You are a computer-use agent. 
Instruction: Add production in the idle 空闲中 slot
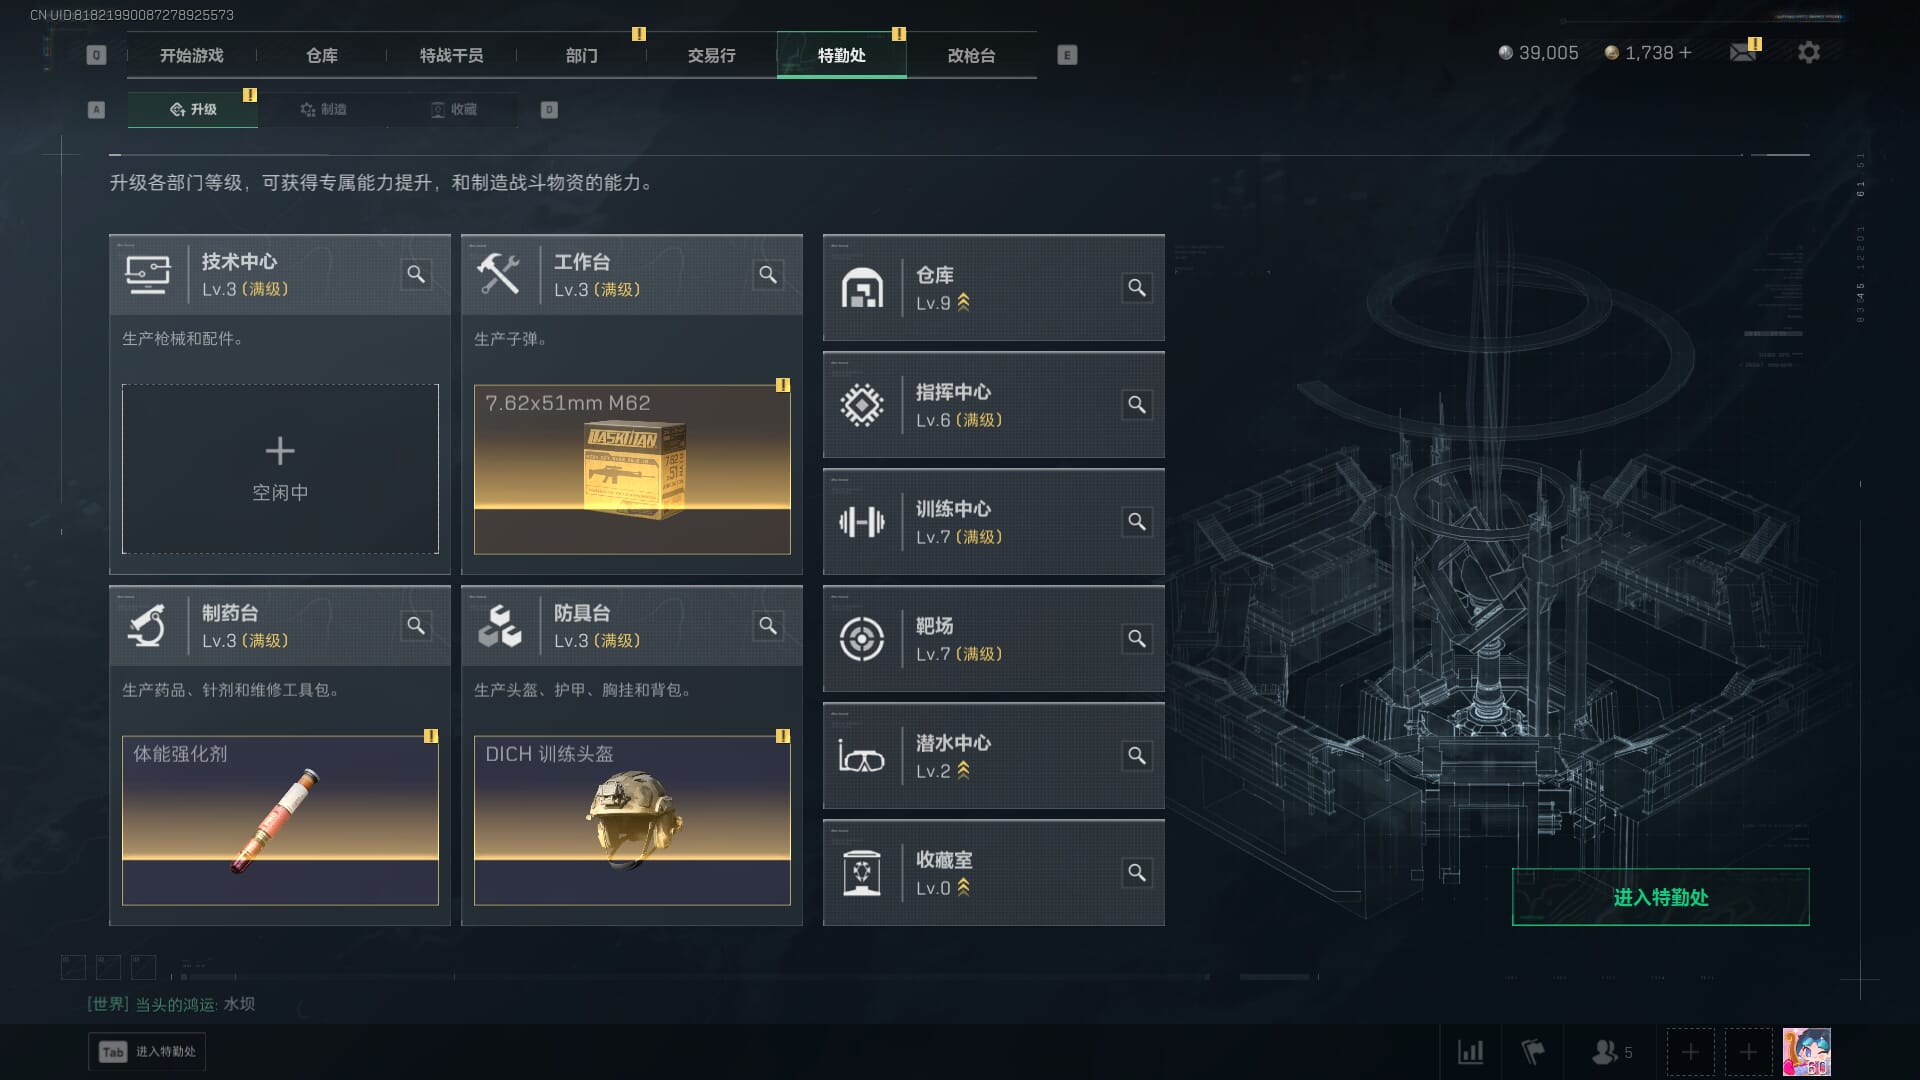pos(280,469)
